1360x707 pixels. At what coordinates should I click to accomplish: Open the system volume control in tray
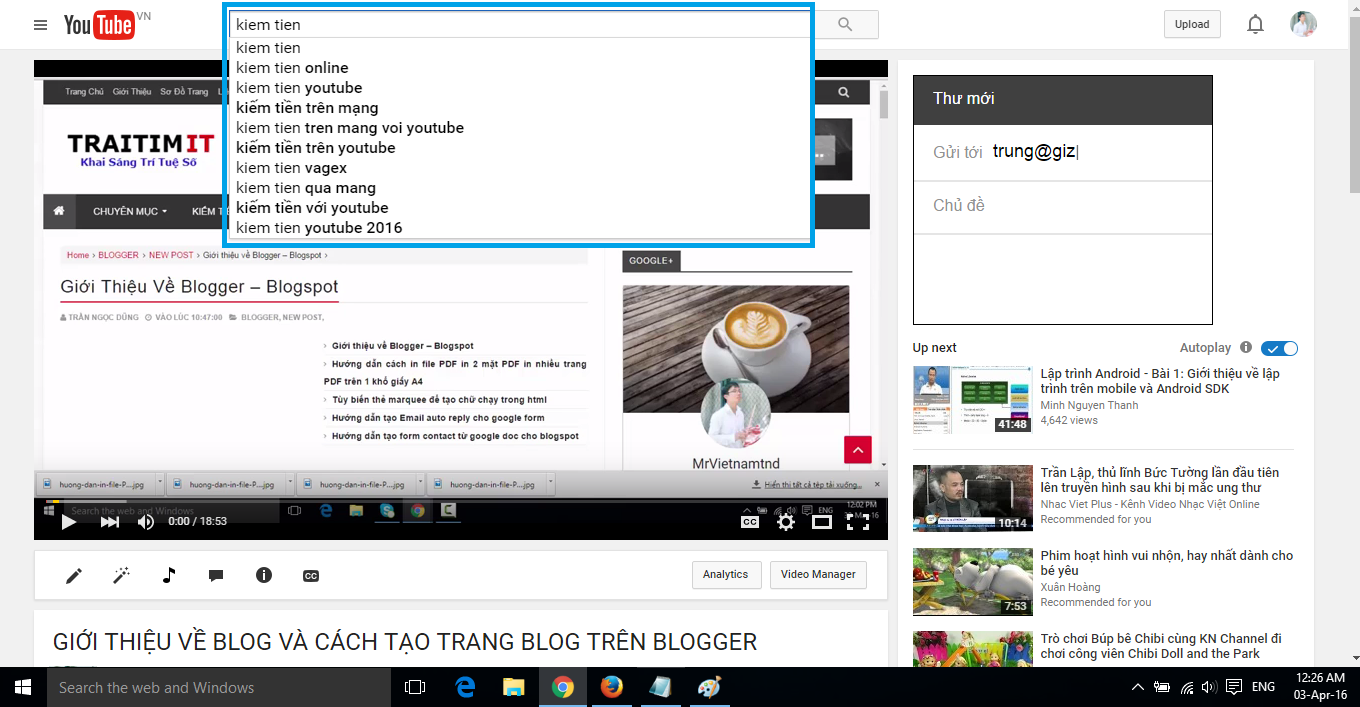coord(1209,687)
